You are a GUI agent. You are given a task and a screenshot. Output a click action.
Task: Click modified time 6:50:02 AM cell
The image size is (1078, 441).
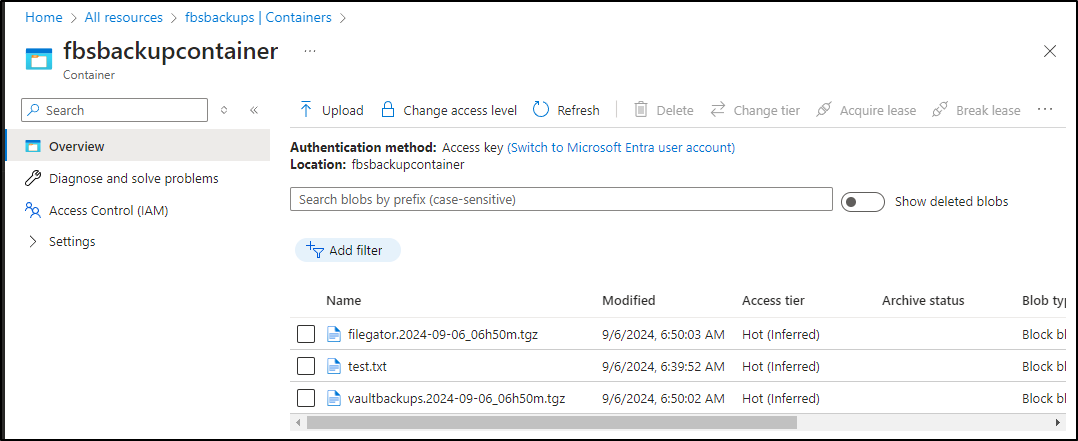tap(663, 398)
